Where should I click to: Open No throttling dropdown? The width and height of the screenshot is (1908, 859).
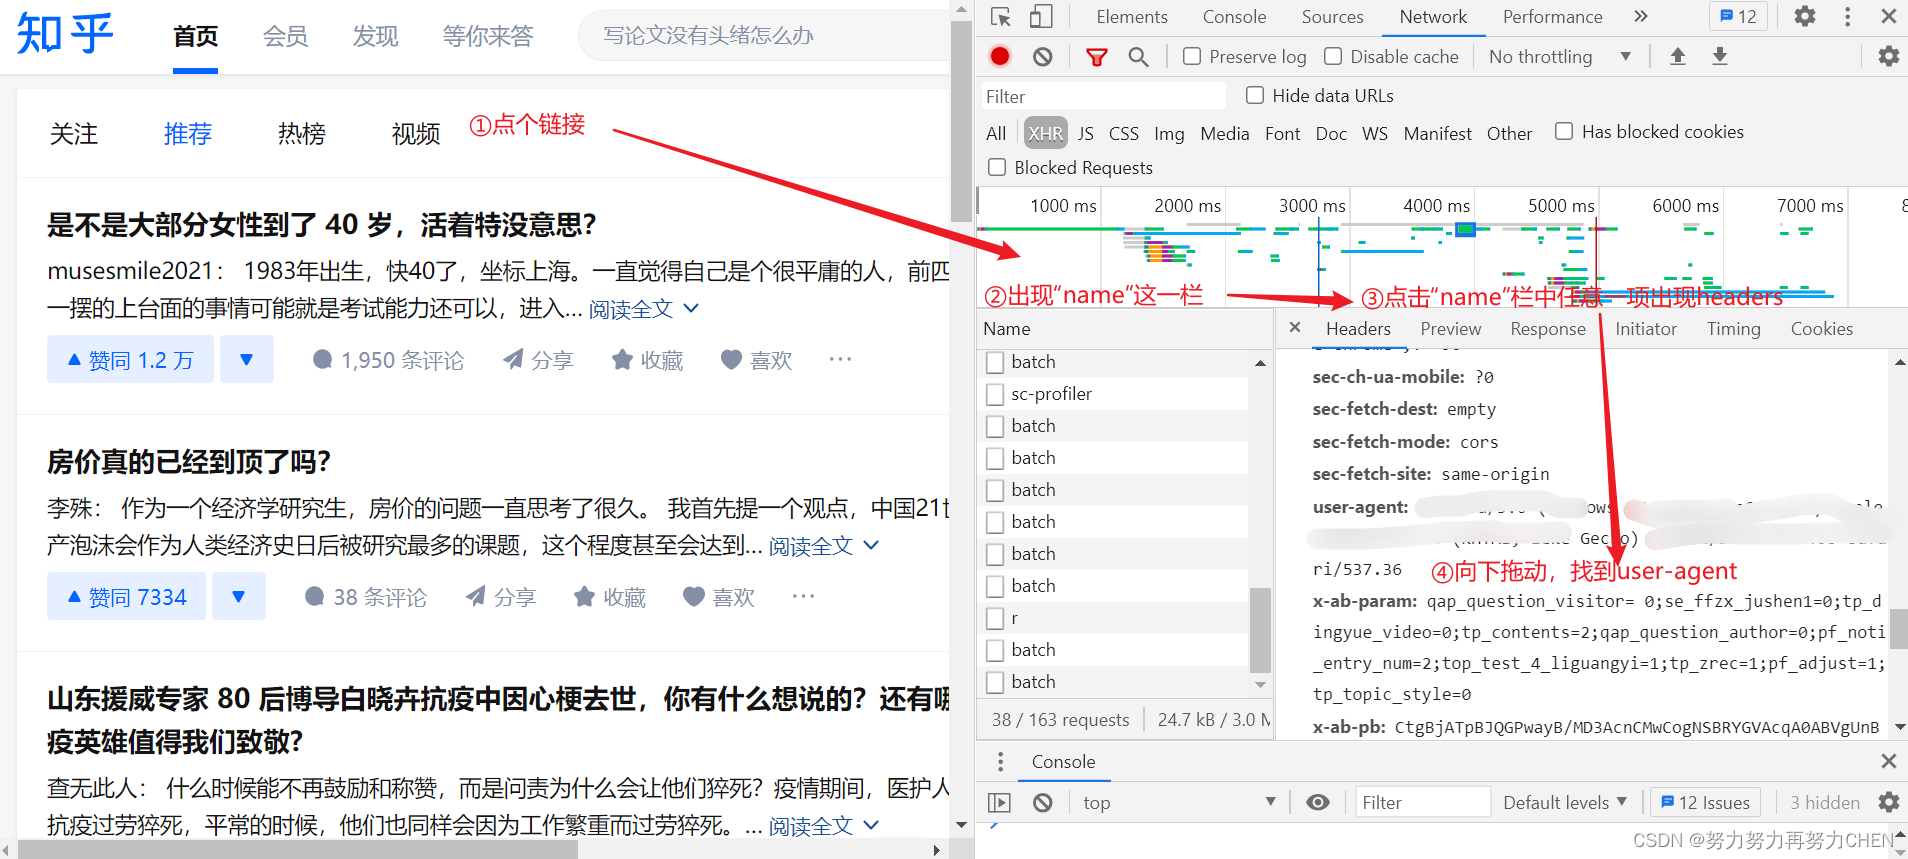point(1559,57)
